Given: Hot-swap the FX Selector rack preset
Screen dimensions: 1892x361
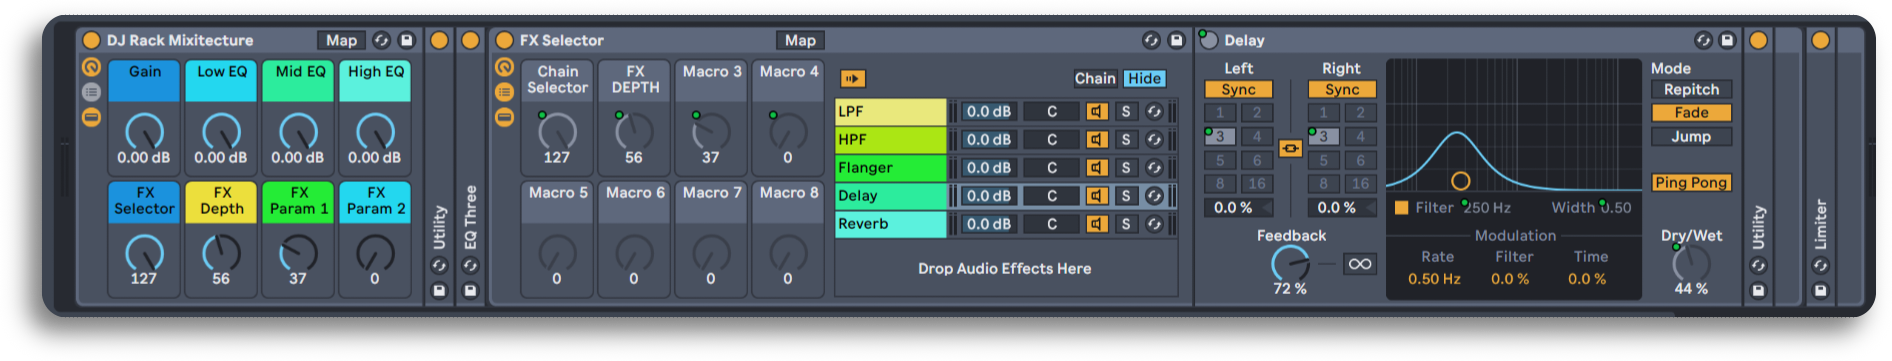Looking at the screenshot, I should point(1151,40).
